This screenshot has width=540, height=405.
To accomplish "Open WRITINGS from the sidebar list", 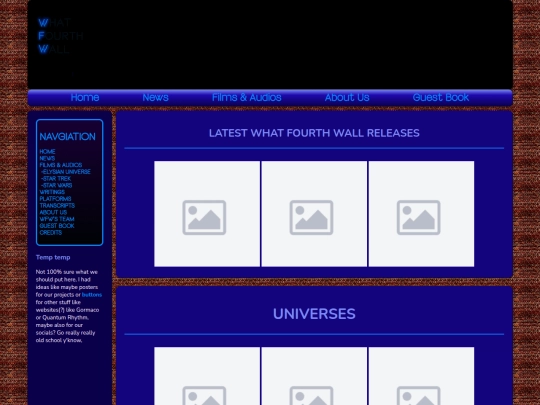I will coord(52,192).
